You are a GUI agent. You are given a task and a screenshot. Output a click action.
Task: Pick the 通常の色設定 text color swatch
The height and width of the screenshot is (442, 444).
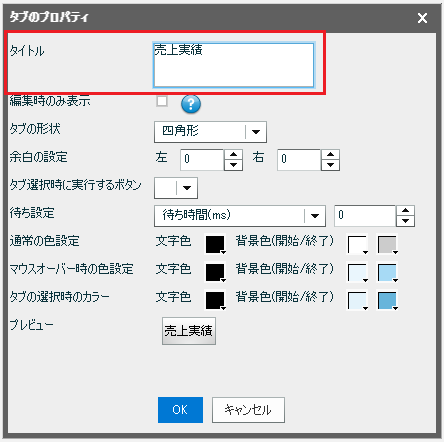pos(215,244)
